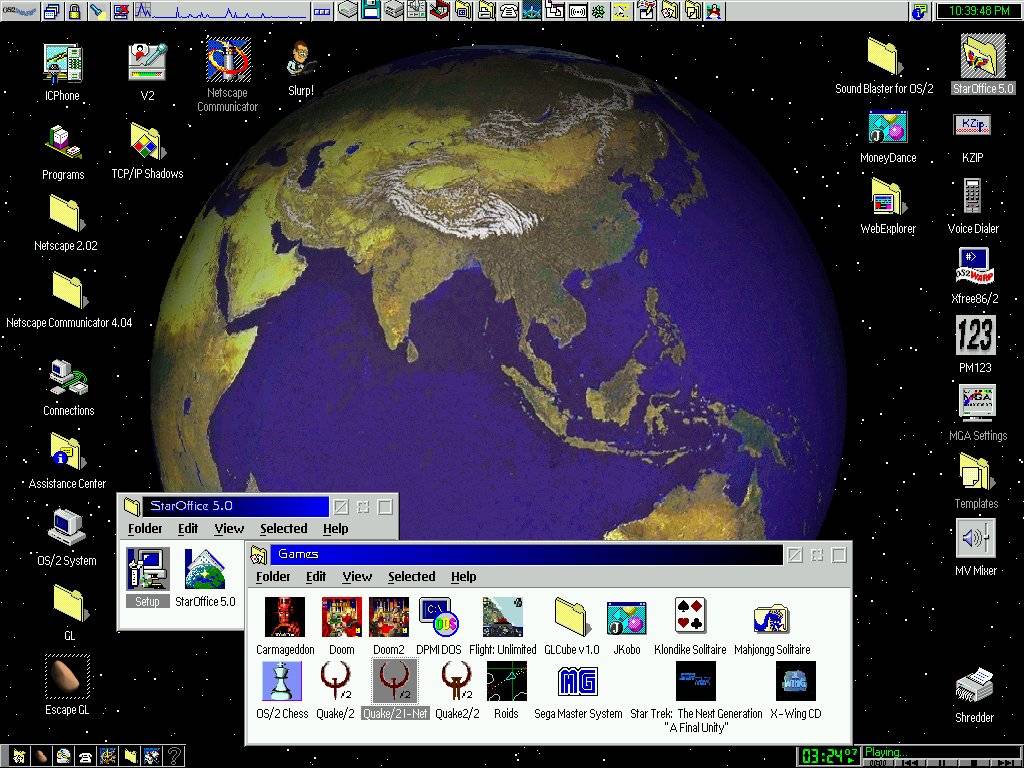Launch WebExplorer from the desktop
Viewport: 1024px width, 768px height.
888,206
